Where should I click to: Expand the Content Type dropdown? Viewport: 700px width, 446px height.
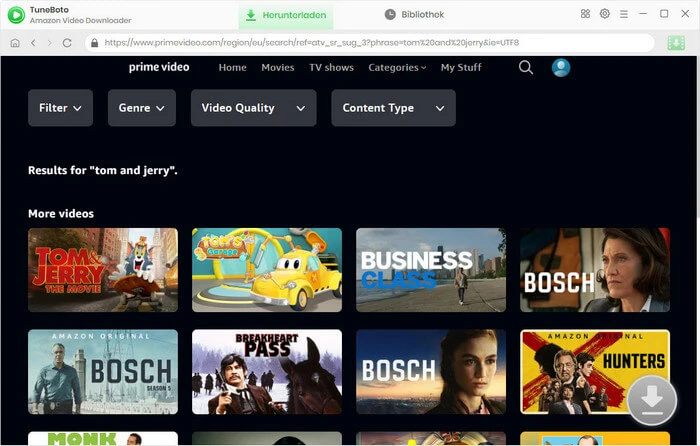tap(393, 108)
